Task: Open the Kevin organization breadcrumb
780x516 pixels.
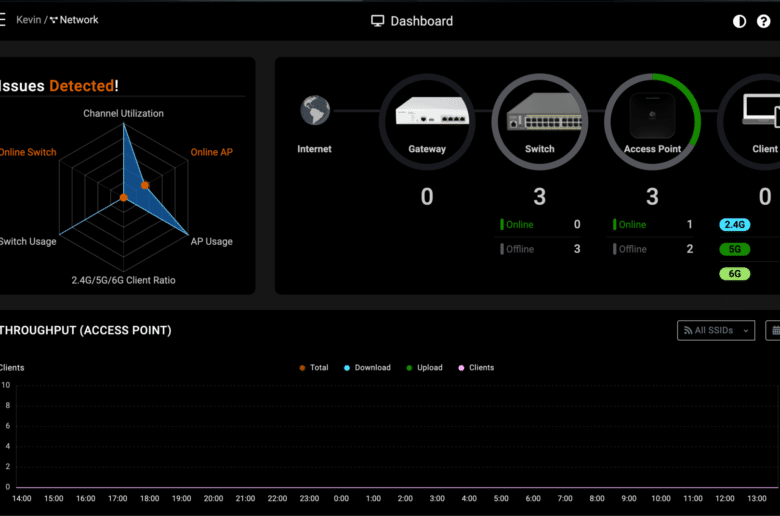Action: [28, 20]
